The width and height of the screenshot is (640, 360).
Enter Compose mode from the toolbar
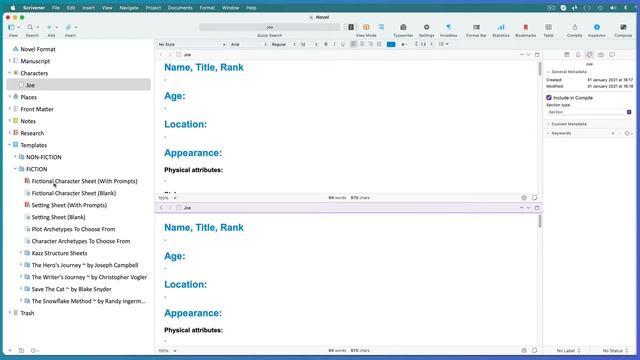(623, 27)
